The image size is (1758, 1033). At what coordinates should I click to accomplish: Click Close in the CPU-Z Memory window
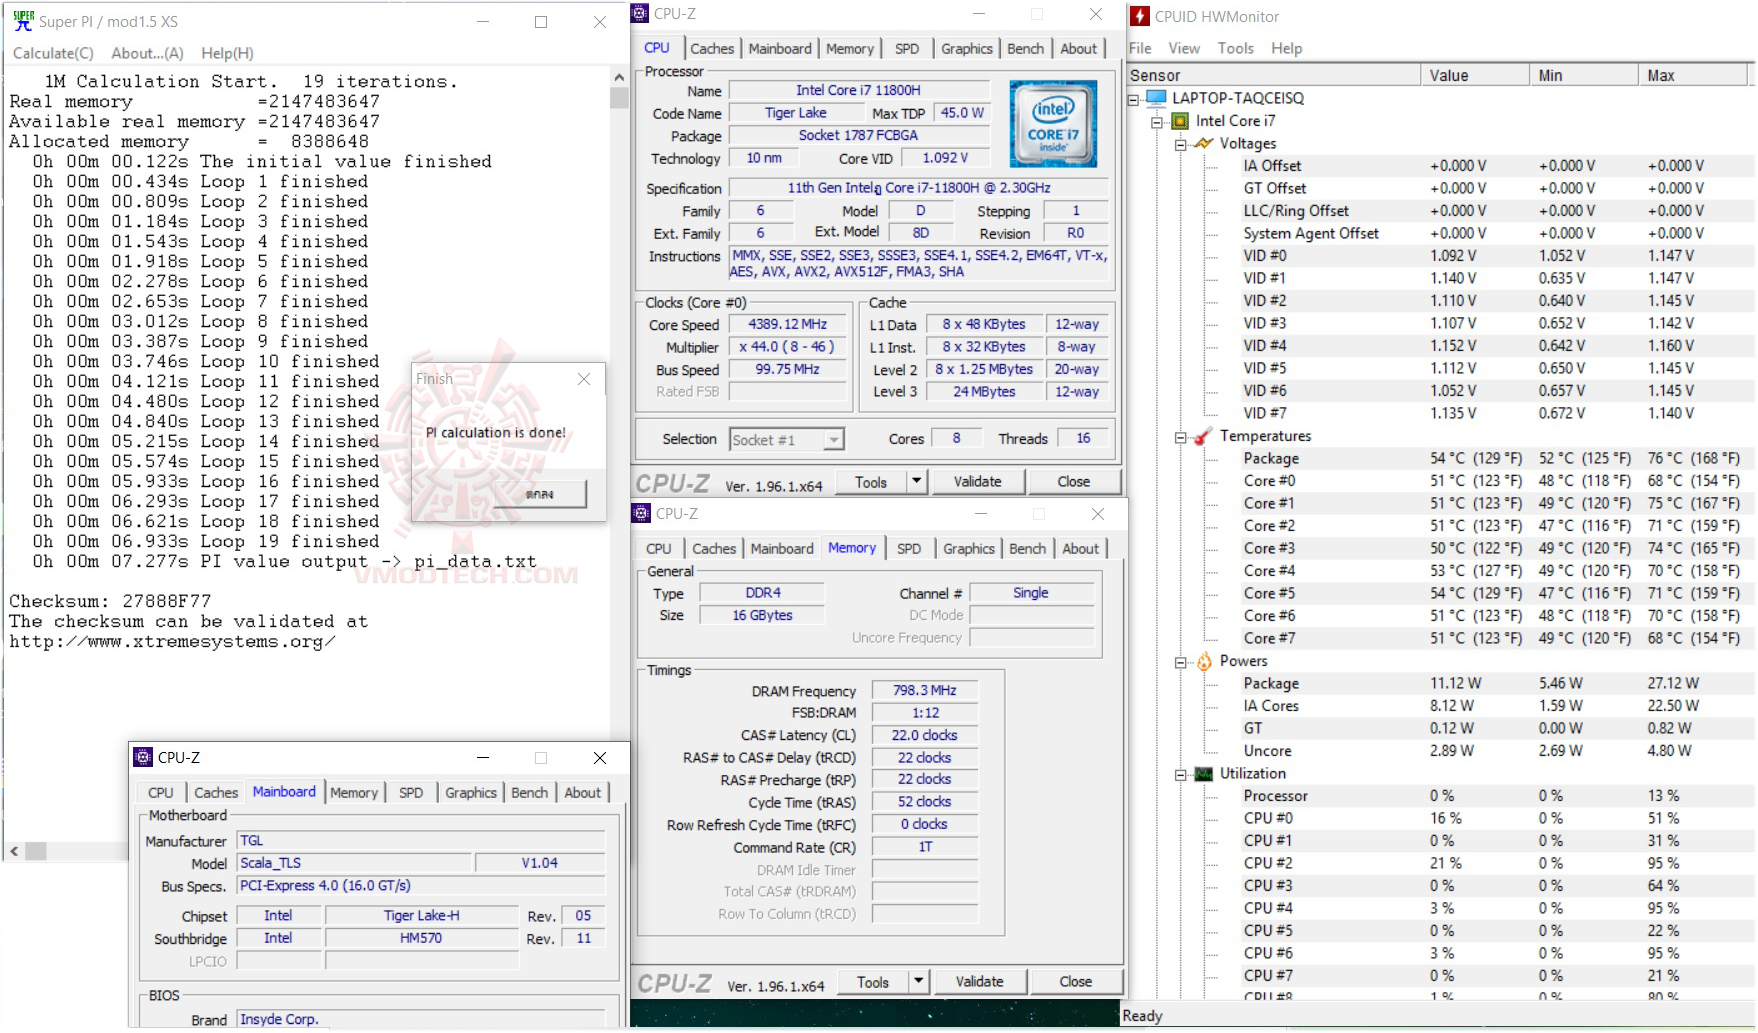1076,982
